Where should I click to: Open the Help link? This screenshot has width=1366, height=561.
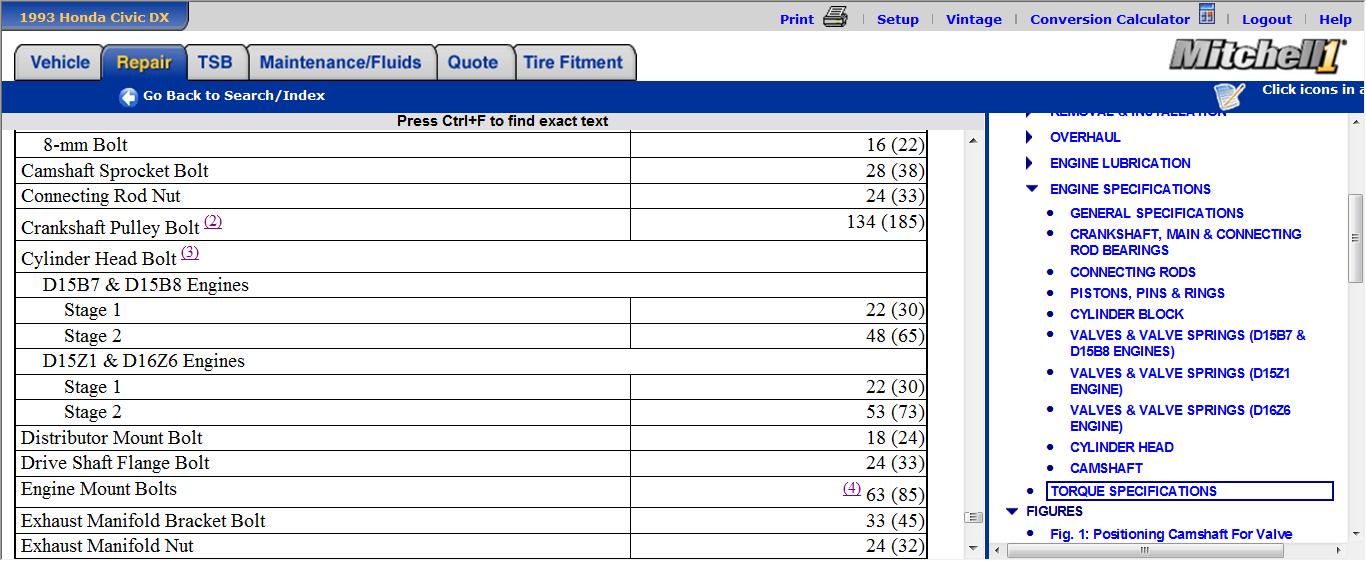click(1335, 19)
